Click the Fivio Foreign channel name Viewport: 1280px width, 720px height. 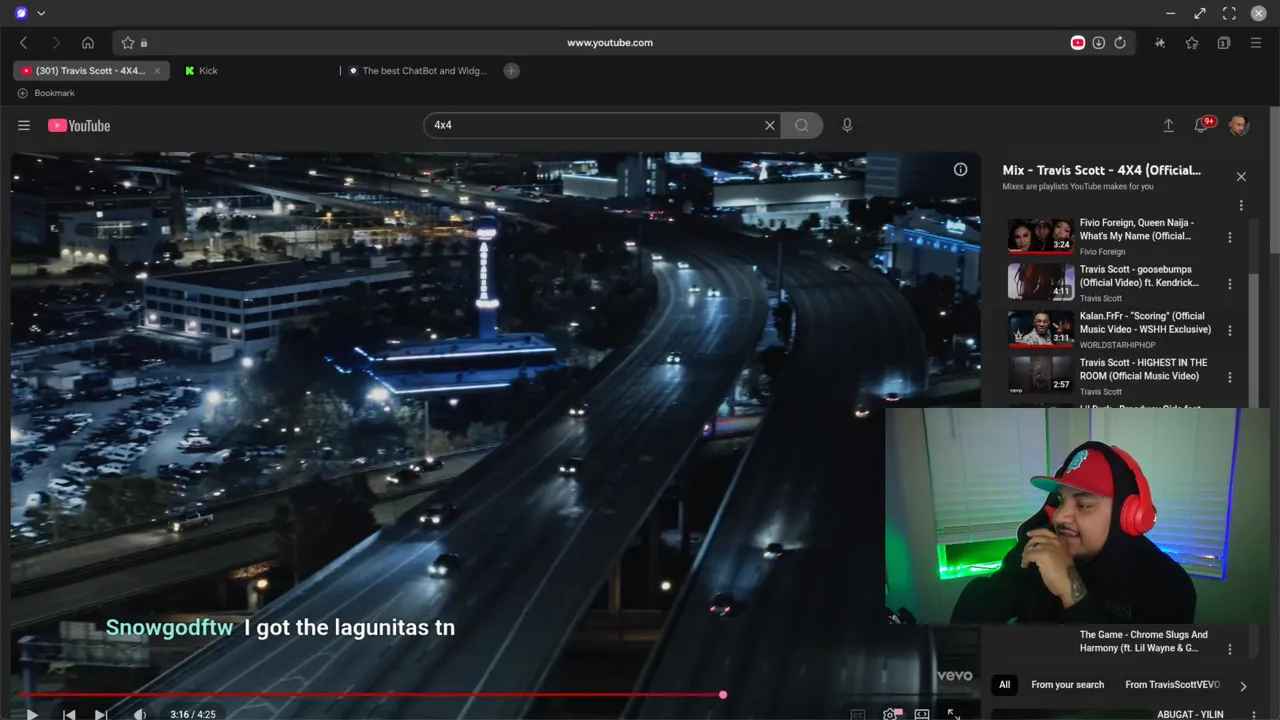pos(1102,252)
